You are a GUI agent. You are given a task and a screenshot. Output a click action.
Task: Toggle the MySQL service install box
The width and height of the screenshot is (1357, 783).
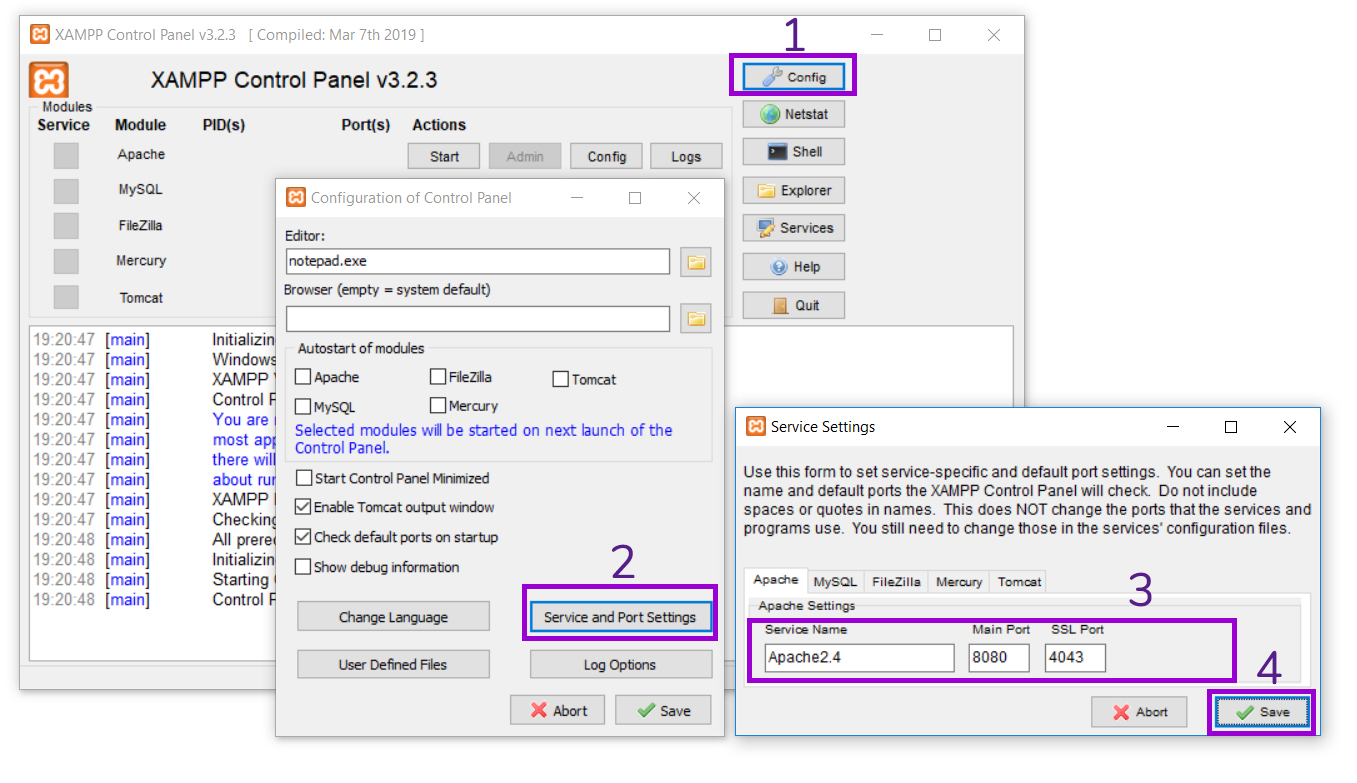(x=66, y=190)
